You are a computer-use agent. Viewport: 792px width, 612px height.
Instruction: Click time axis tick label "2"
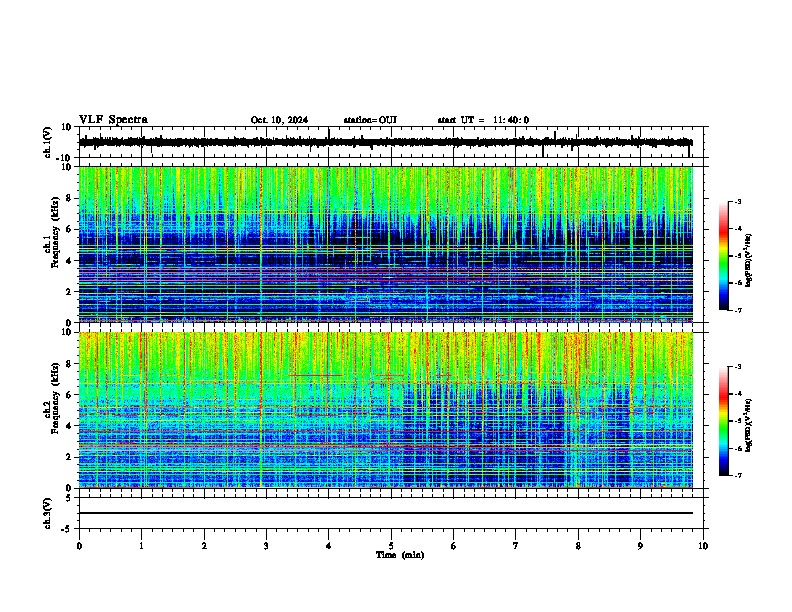click(x=204, y=546)
